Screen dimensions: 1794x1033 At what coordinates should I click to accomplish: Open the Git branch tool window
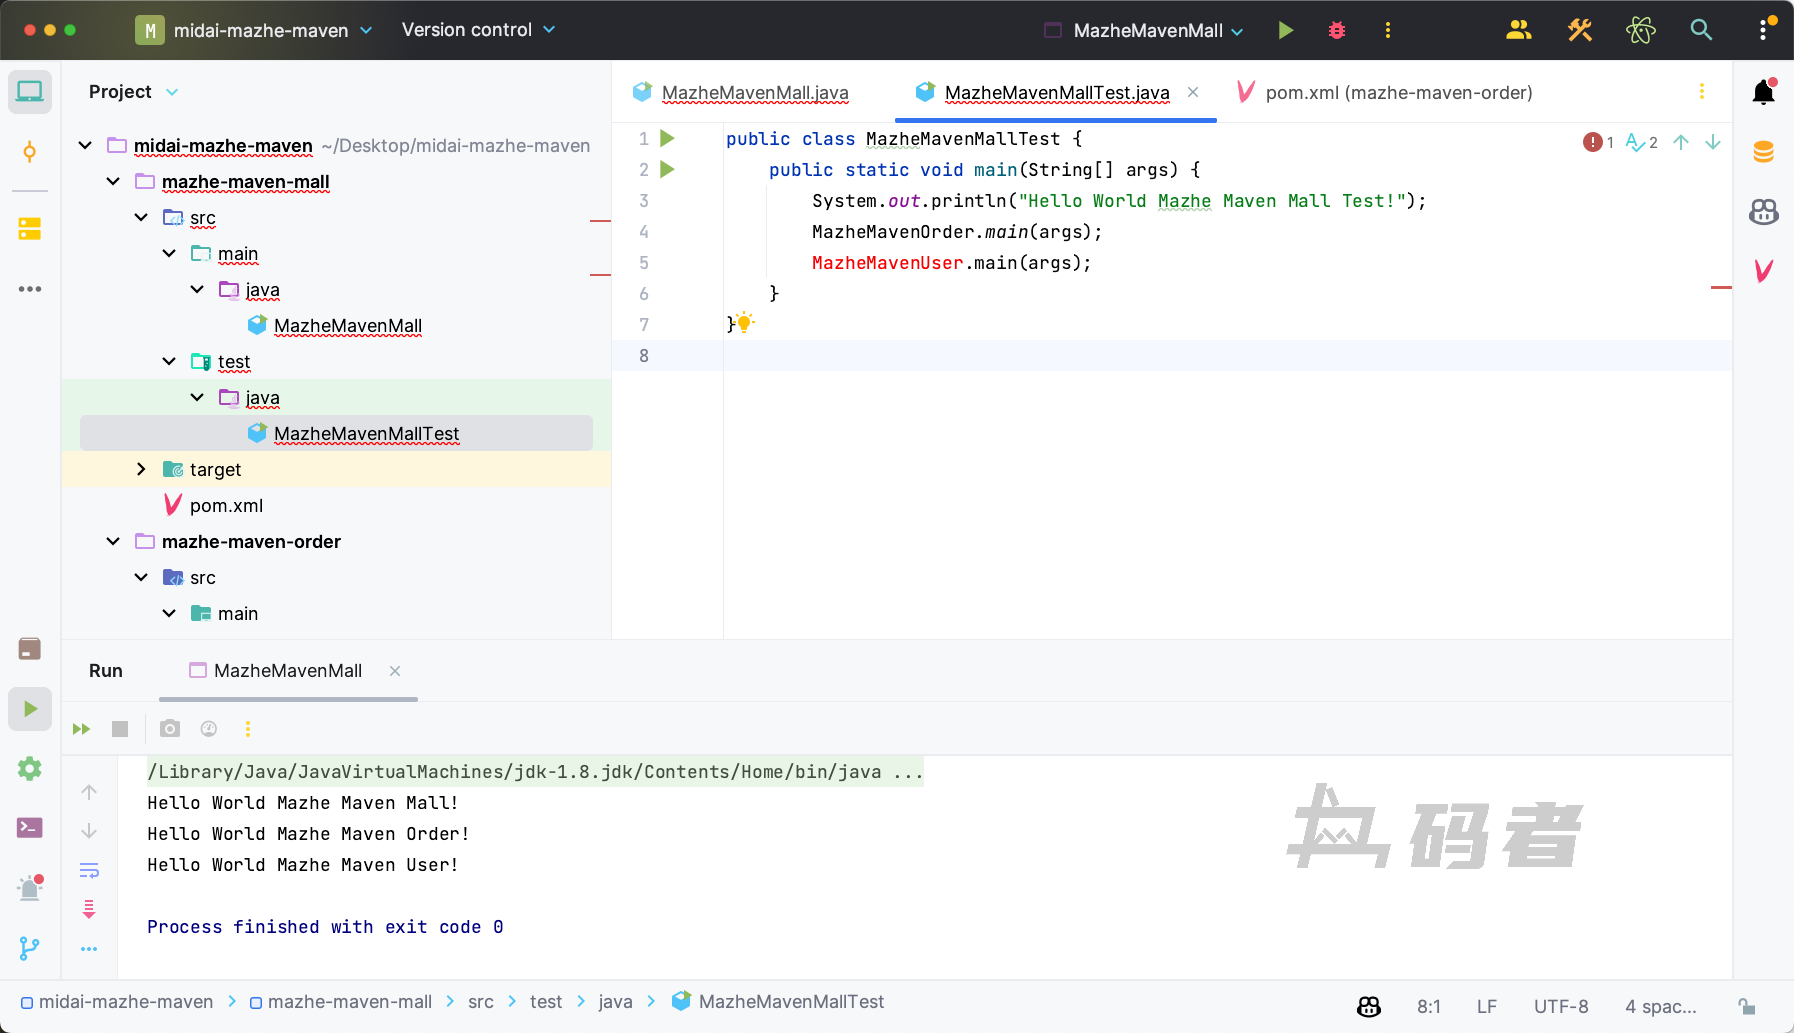click(x=30, y=948)
